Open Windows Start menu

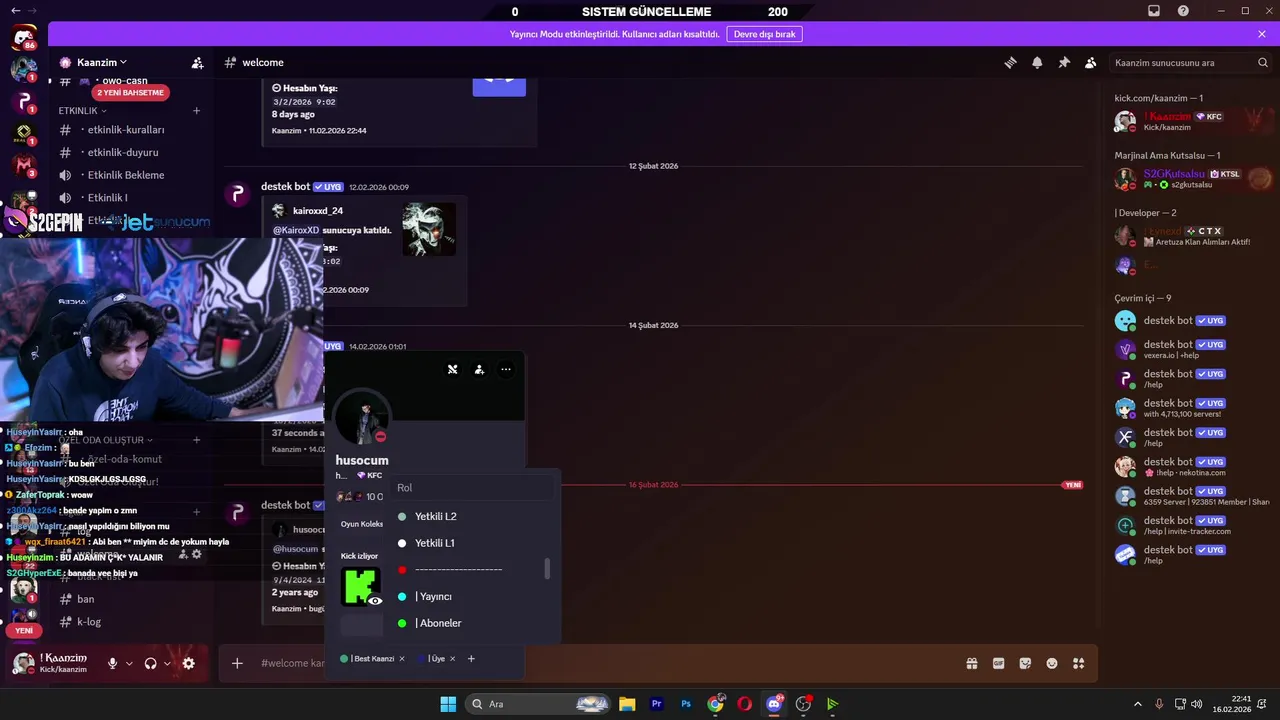click(x=448, y=704)
